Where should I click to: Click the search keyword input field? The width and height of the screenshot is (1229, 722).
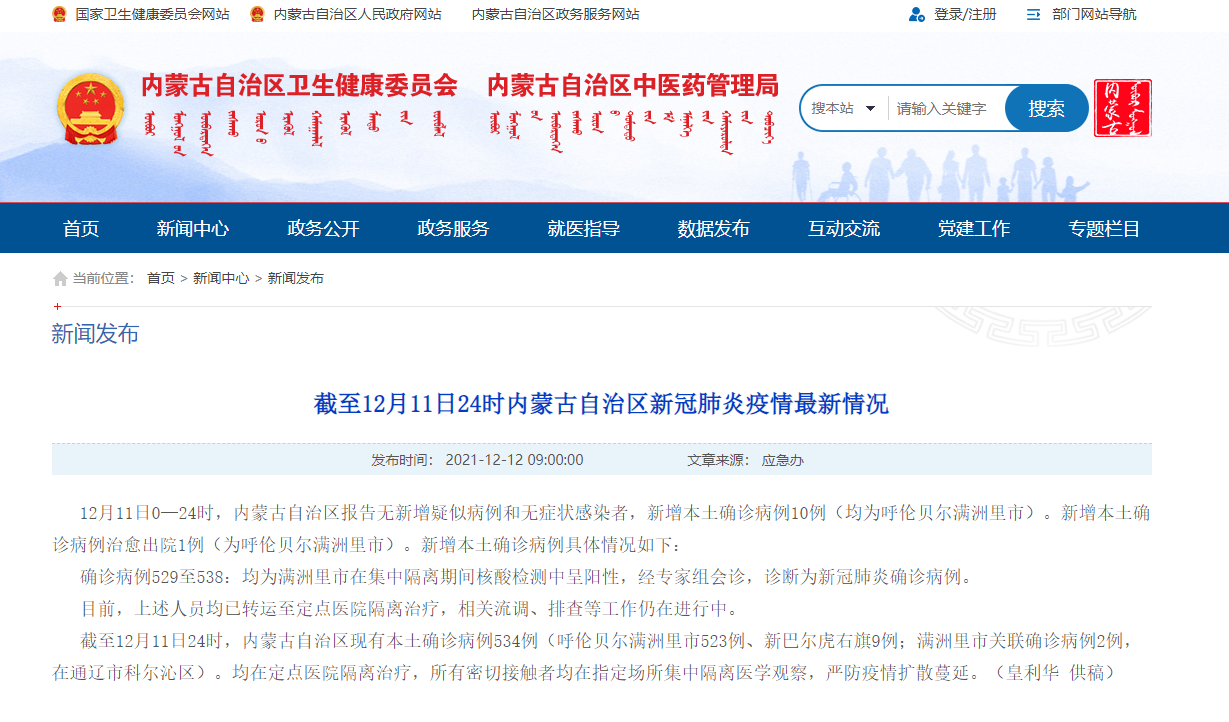tap(945, 108)
